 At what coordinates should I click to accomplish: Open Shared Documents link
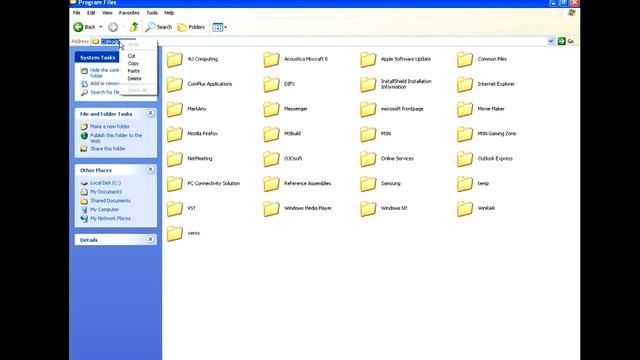105,201
